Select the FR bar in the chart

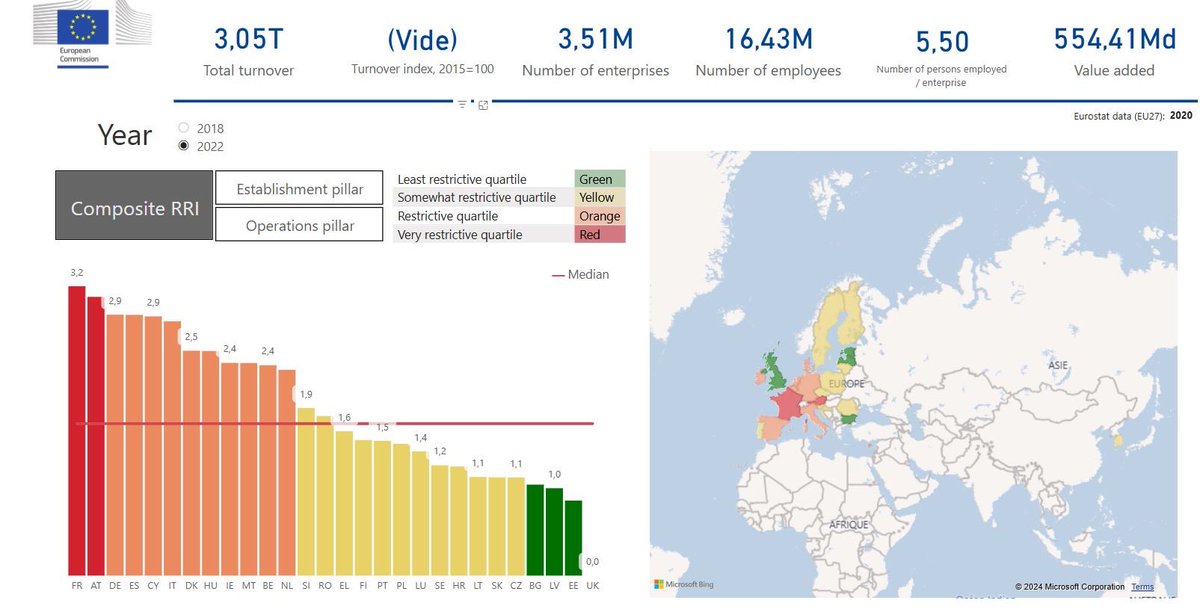[x=77, y=431]
